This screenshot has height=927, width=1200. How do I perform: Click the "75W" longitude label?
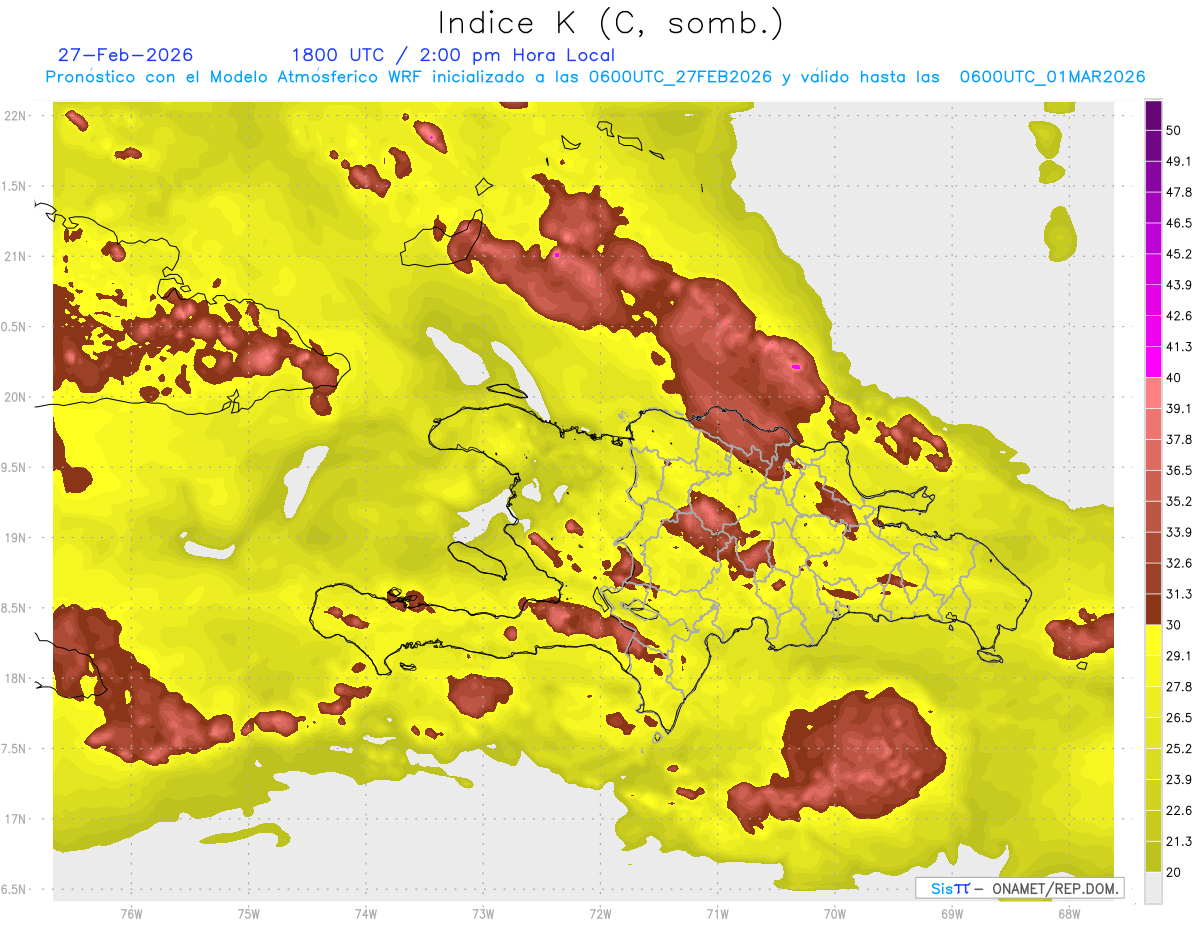248,914
